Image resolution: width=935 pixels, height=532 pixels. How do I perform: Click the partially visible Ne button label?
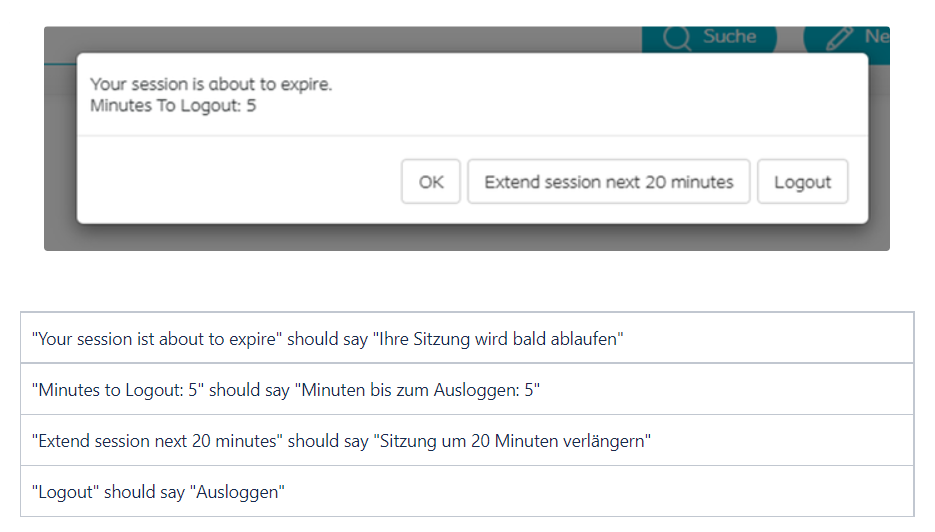coord(877,36)
